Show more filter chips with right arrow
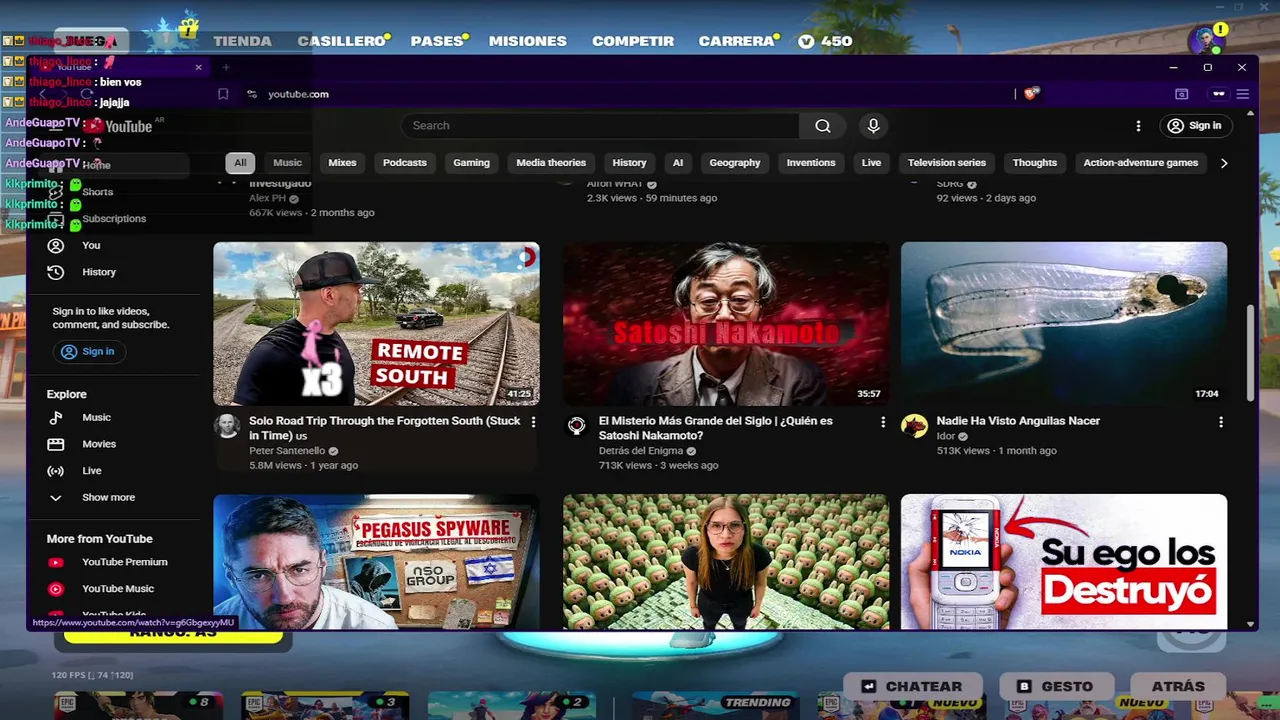 coord(1224,163)
